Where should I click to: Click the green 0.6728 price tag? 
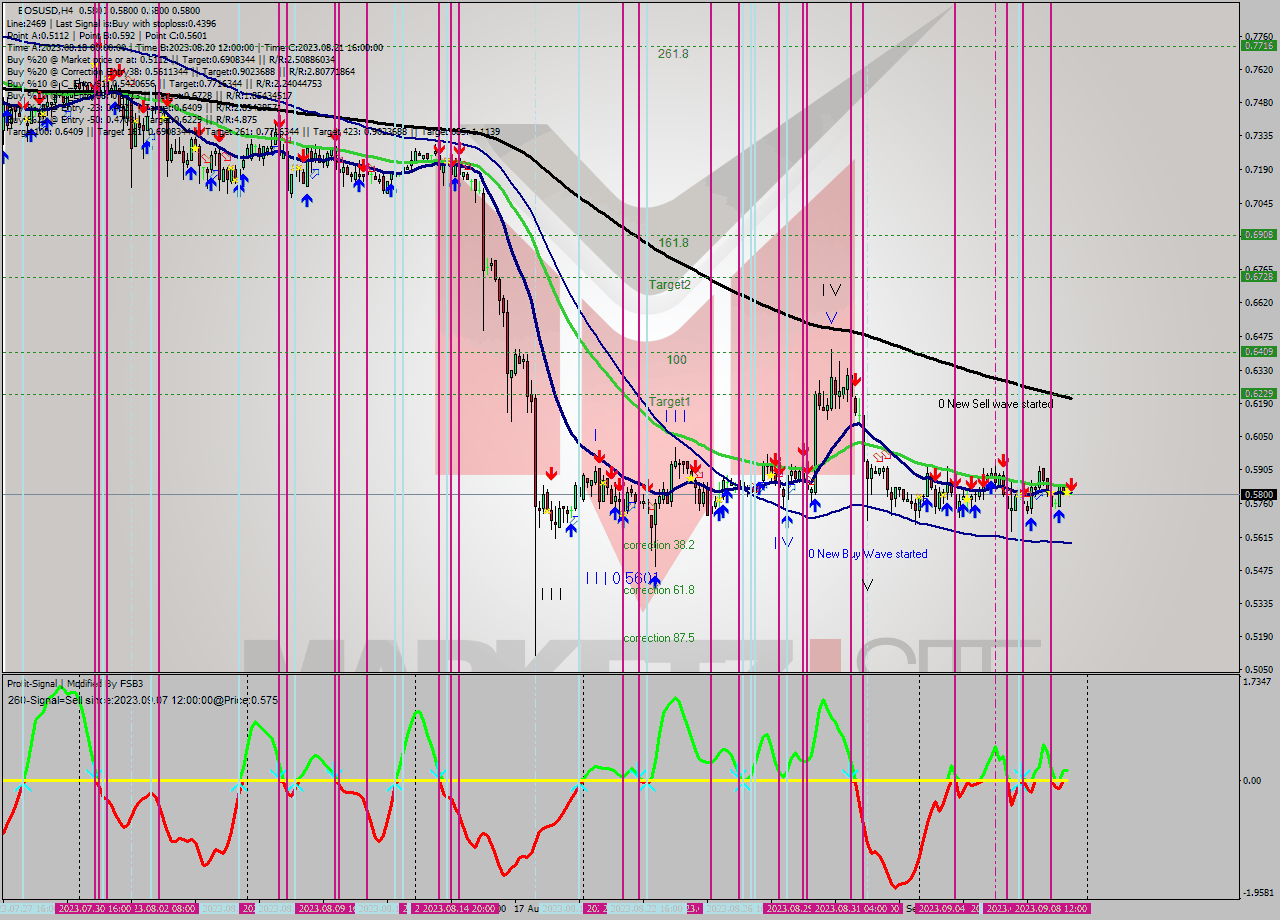tap(1258, 277)
